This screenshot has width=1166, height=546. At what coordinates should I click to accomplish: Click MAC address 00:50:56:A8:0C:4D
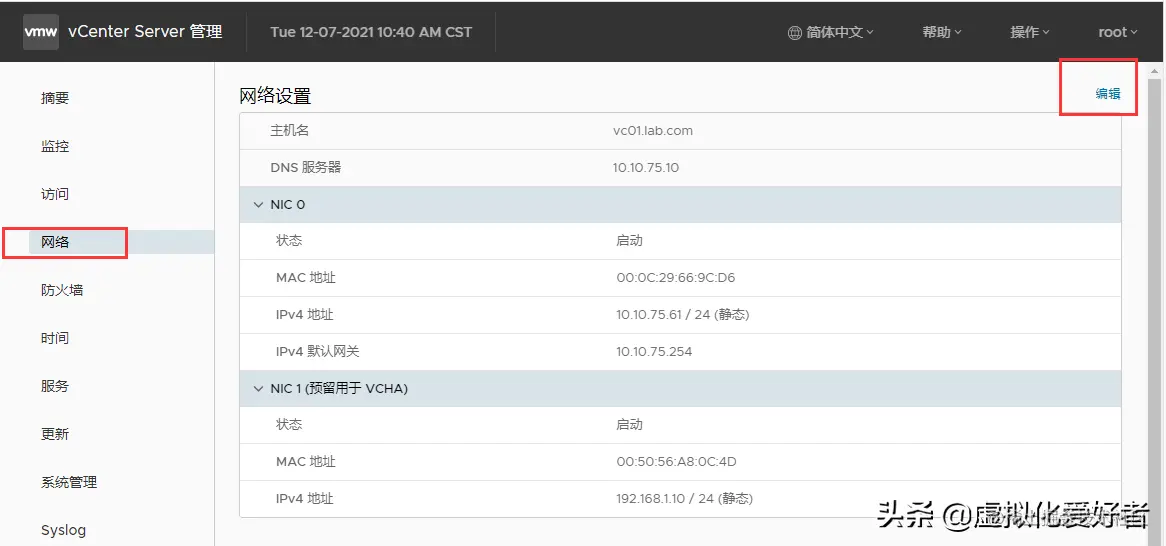tap(677, 462)
